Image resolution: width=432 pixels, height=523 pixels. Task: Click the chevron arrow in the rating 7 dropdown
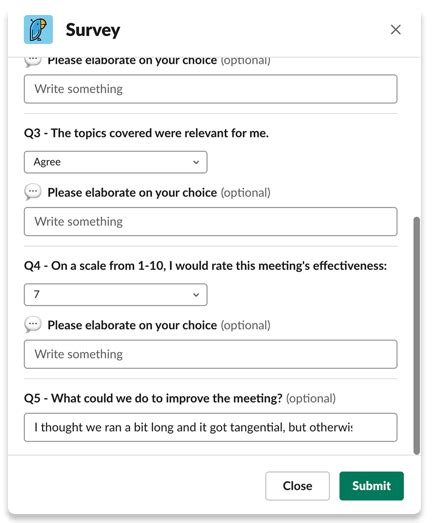tap(196, 295)
